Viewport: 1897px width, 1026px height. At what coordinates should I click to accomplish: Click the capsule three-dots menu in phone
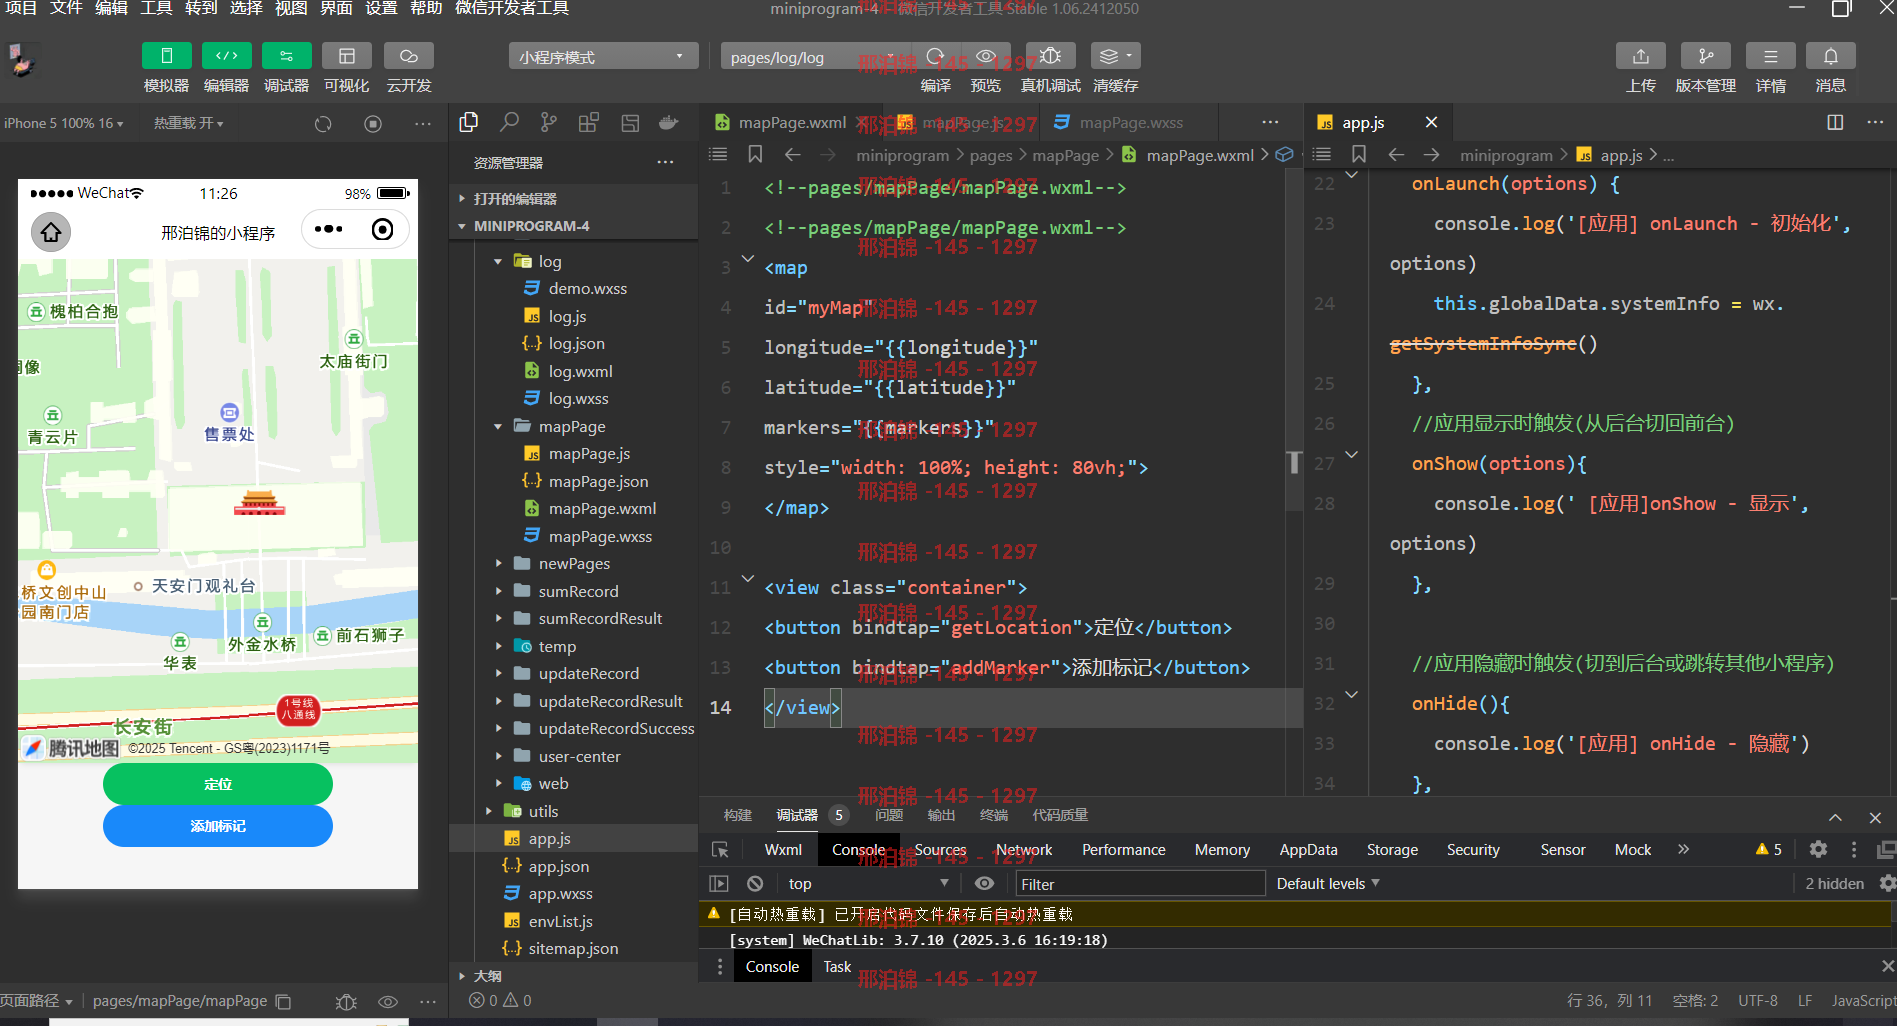point(328,230)
